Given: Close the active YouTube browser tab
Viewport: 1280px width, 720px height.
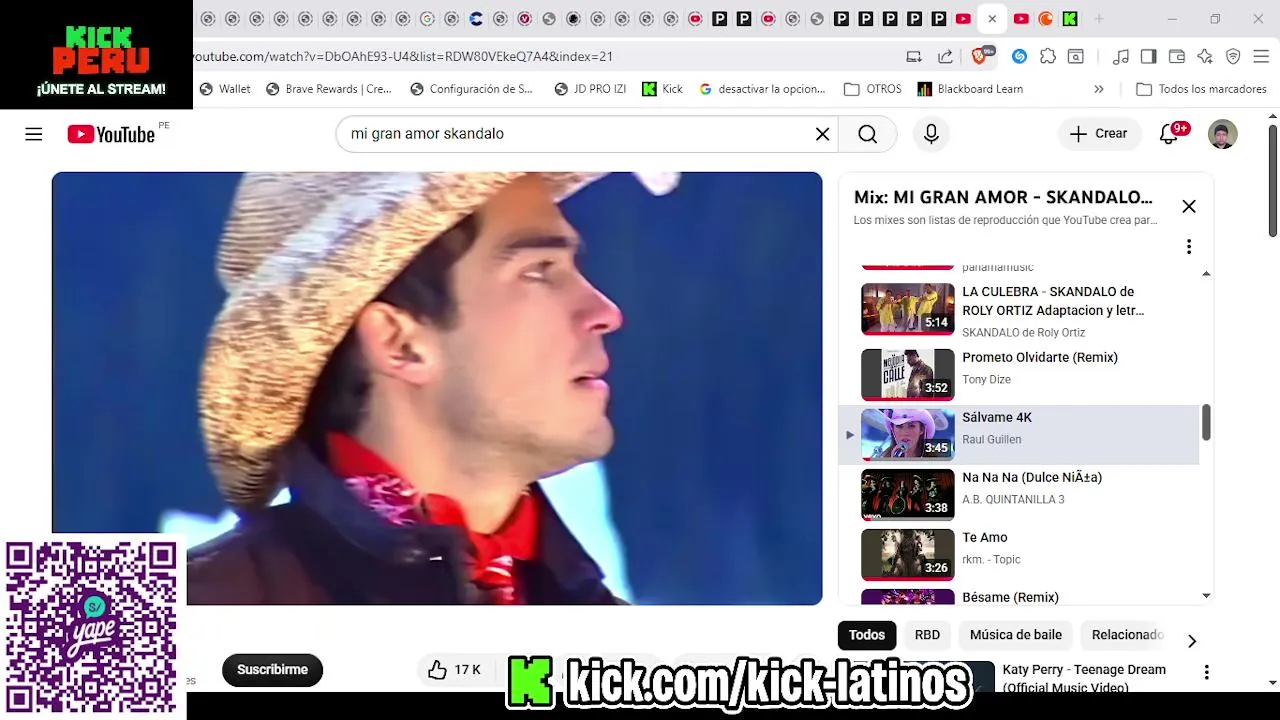Looking at the screenshot, I should 992,19.
